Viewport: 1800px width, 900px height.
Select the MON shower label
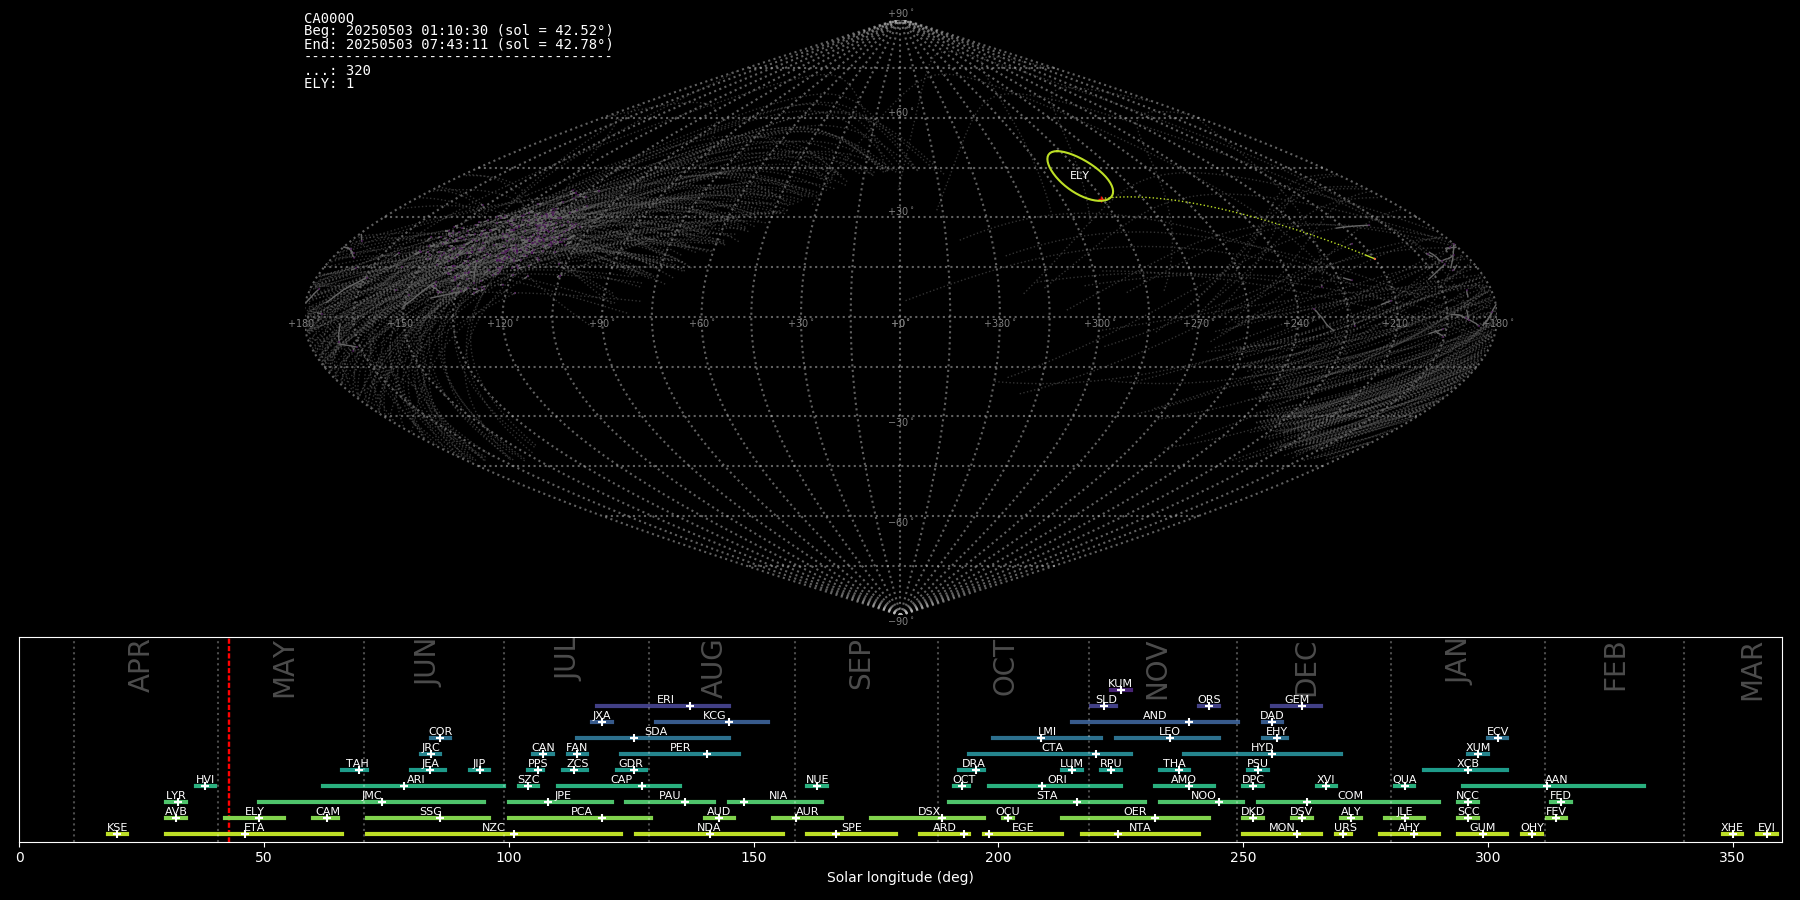[1282, 828]
